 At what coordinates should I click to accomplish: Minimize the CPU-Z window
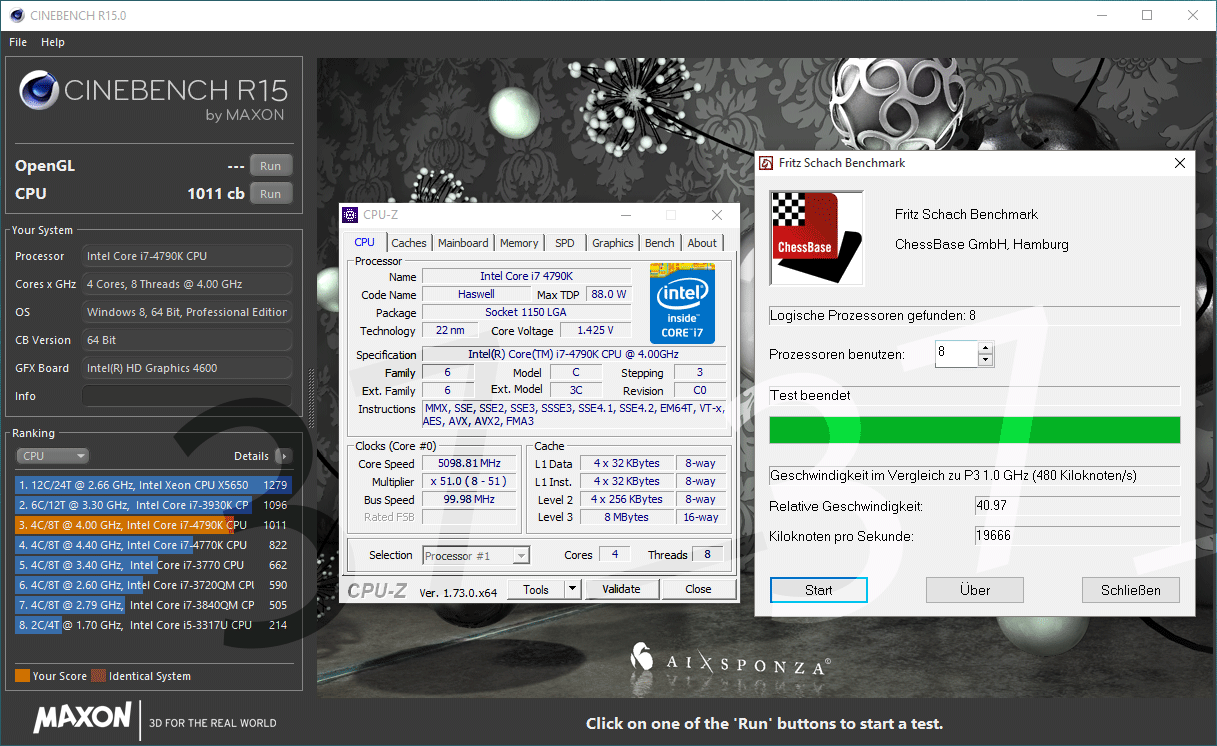625,215
